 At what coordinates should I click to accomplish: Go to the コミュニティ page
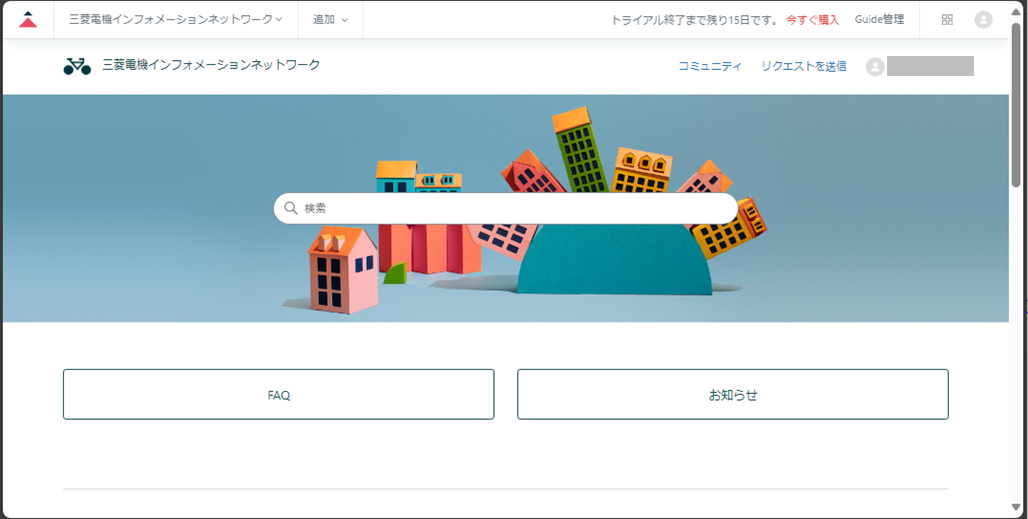pos(710,66)
